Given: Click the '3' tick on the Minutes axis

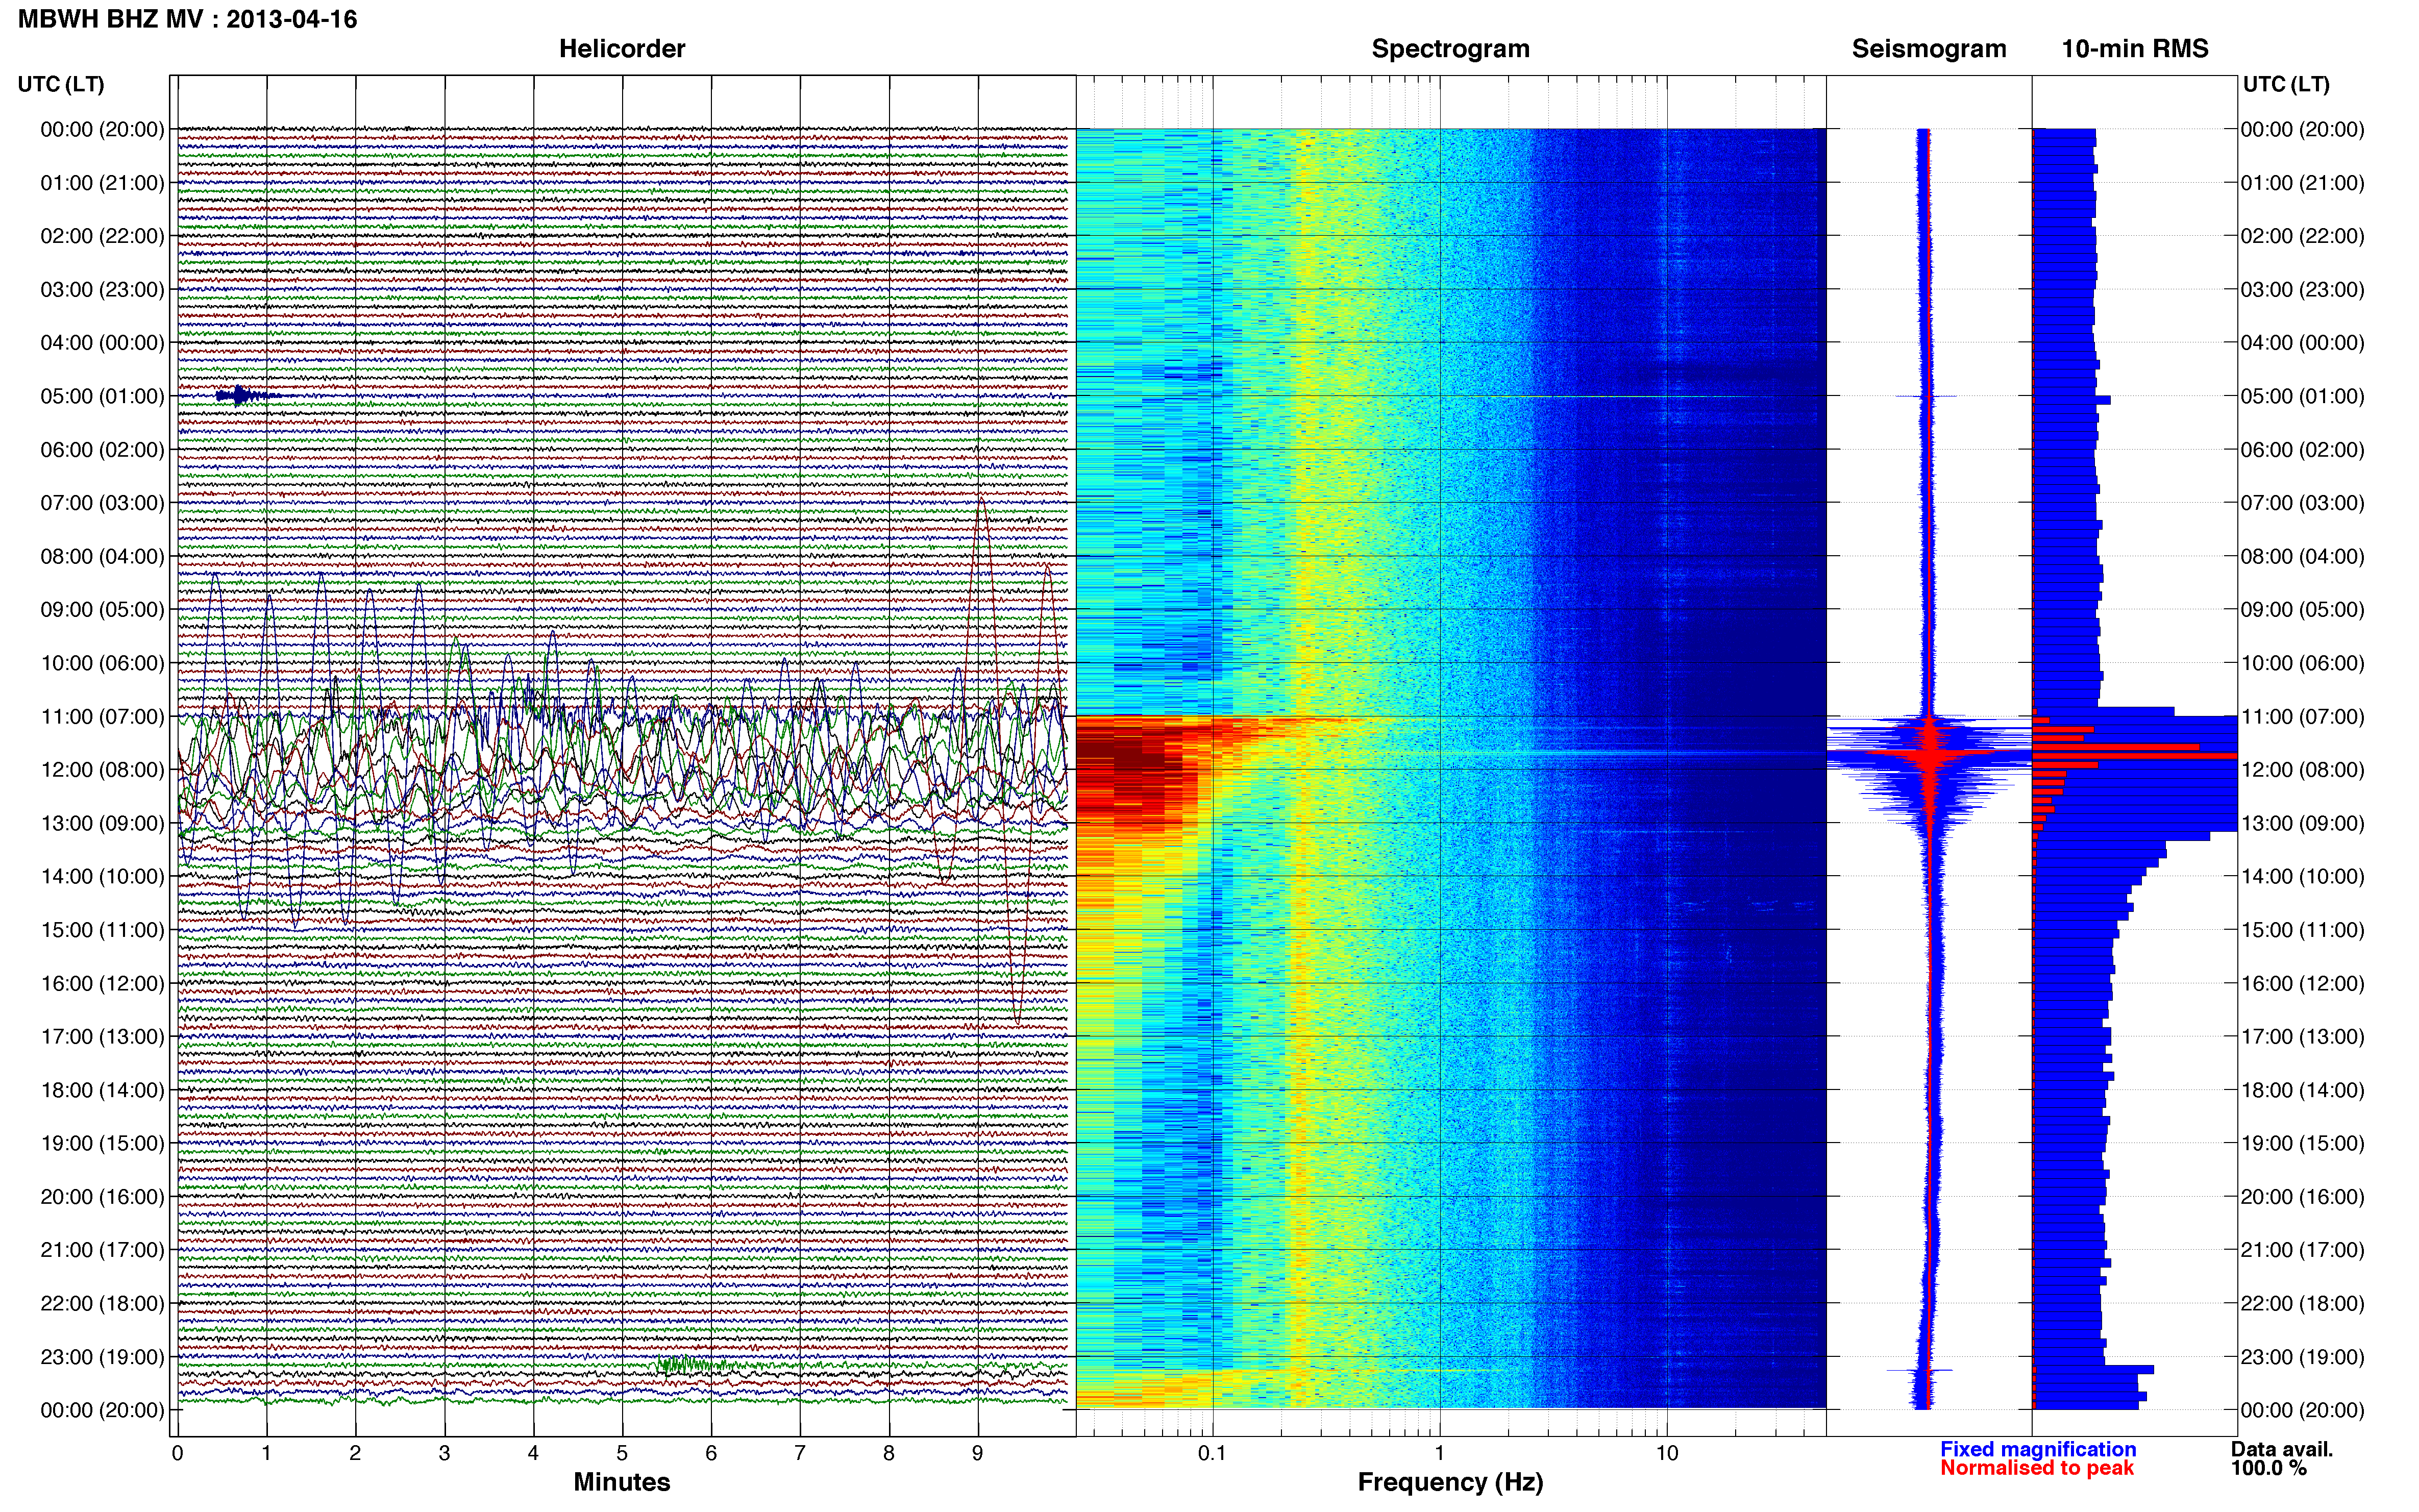Looking at the screenshot, I should pyautogui.click(x=444, y=1453).
